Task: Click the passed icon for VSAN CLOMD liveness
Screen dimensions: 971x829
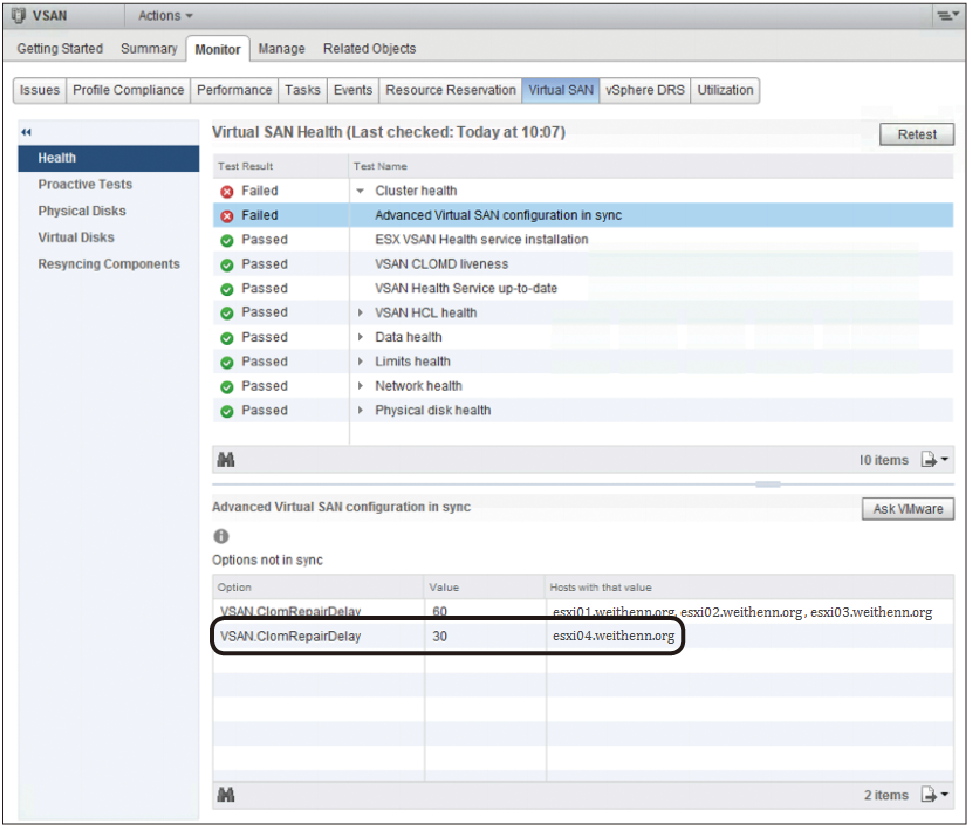Action: (x=227, y=265)
